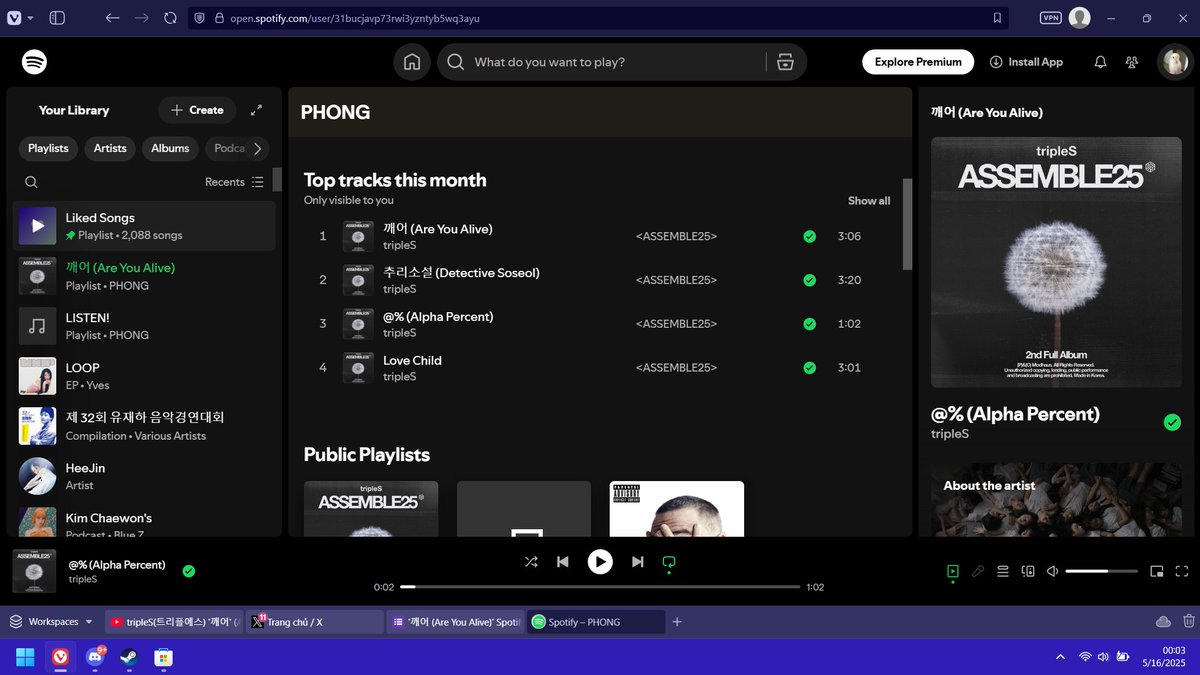Toggle saved check for 추리소설 (Detective Soseol) row
This screenshot has height=675, width=1200.
[x=809, y=280]
